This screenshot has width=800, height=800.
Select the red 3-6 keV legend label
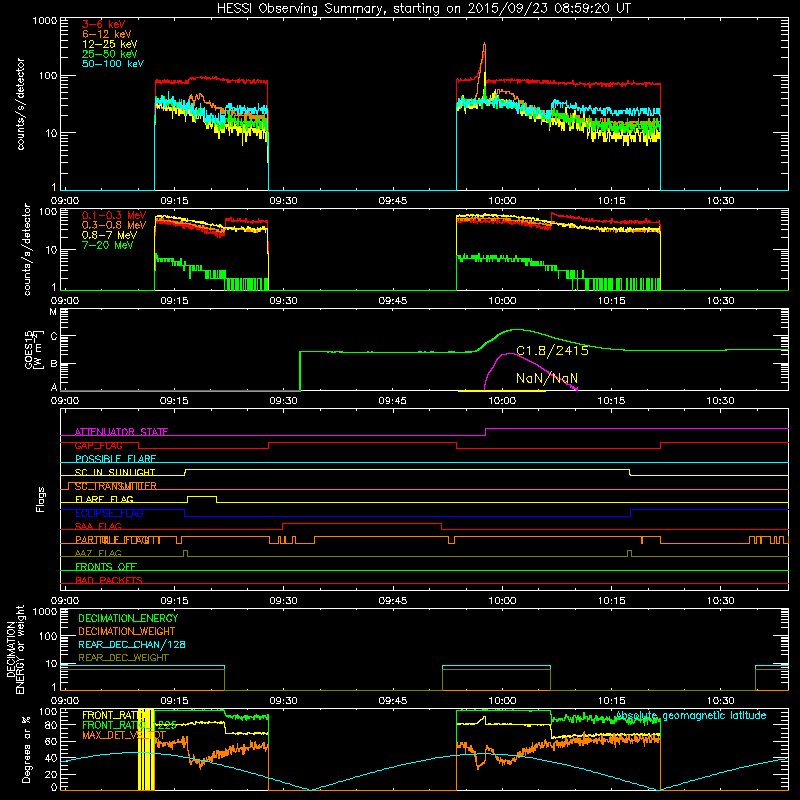point(103,24)
